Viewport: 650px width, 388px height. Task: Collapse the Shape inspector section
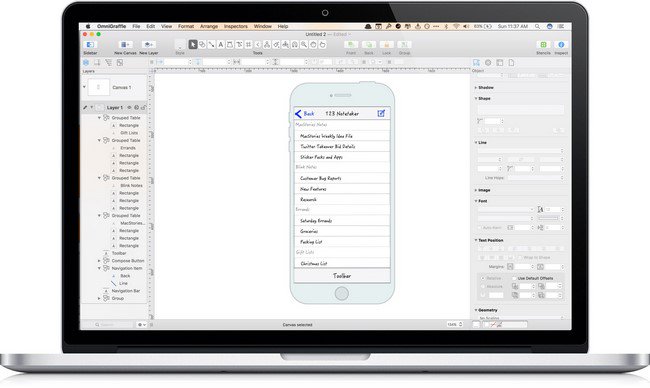(x=475, y=99)
